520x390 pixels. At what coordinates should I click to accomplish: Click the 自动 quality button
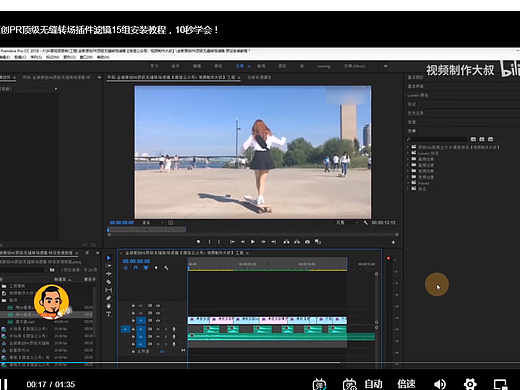pos(373,384)
